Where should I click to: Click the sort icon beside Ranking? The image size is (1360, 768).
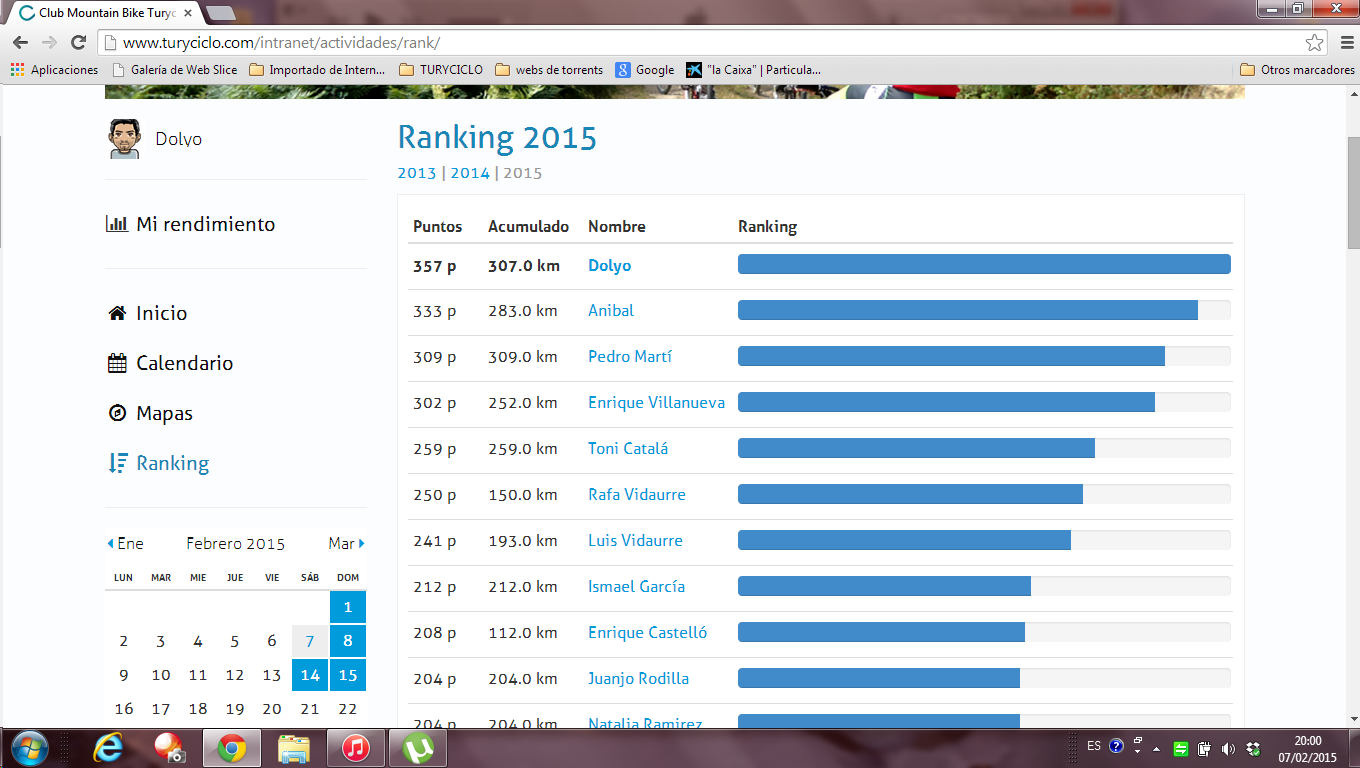pyautogui.click(x=117, y=463)
